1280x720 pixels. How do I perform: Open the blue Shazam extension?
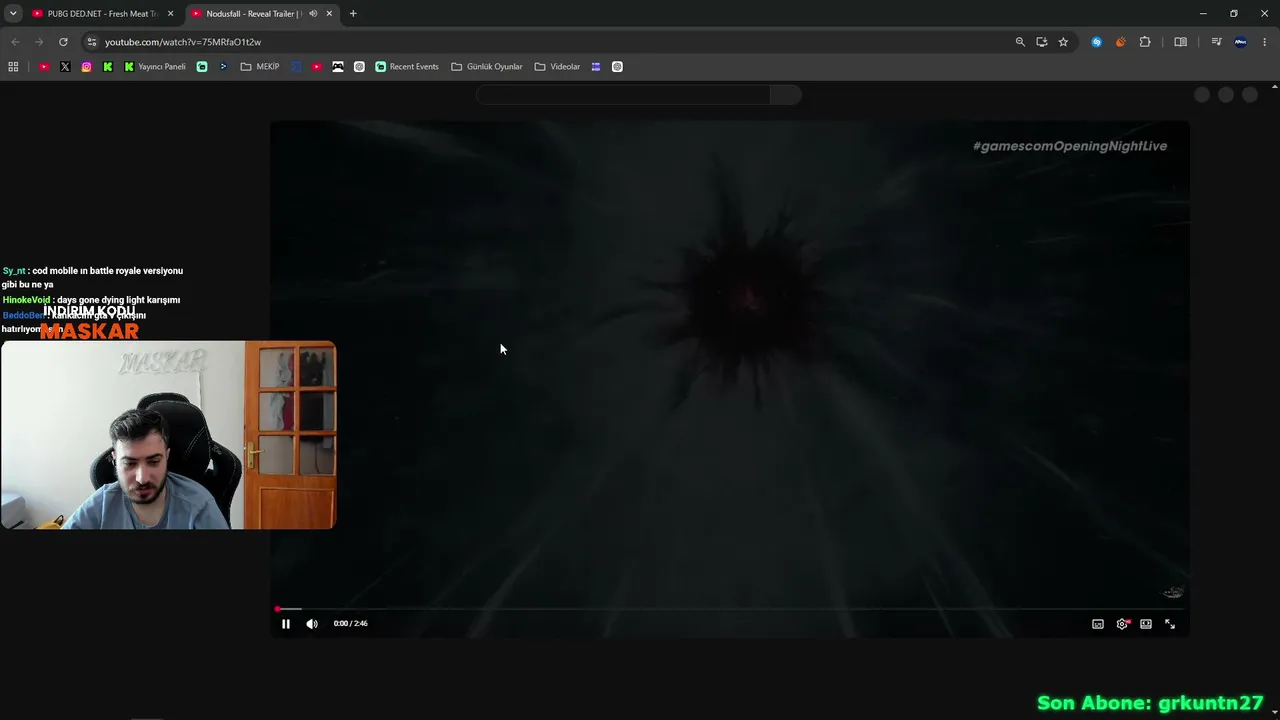[x=1097, y=42]
